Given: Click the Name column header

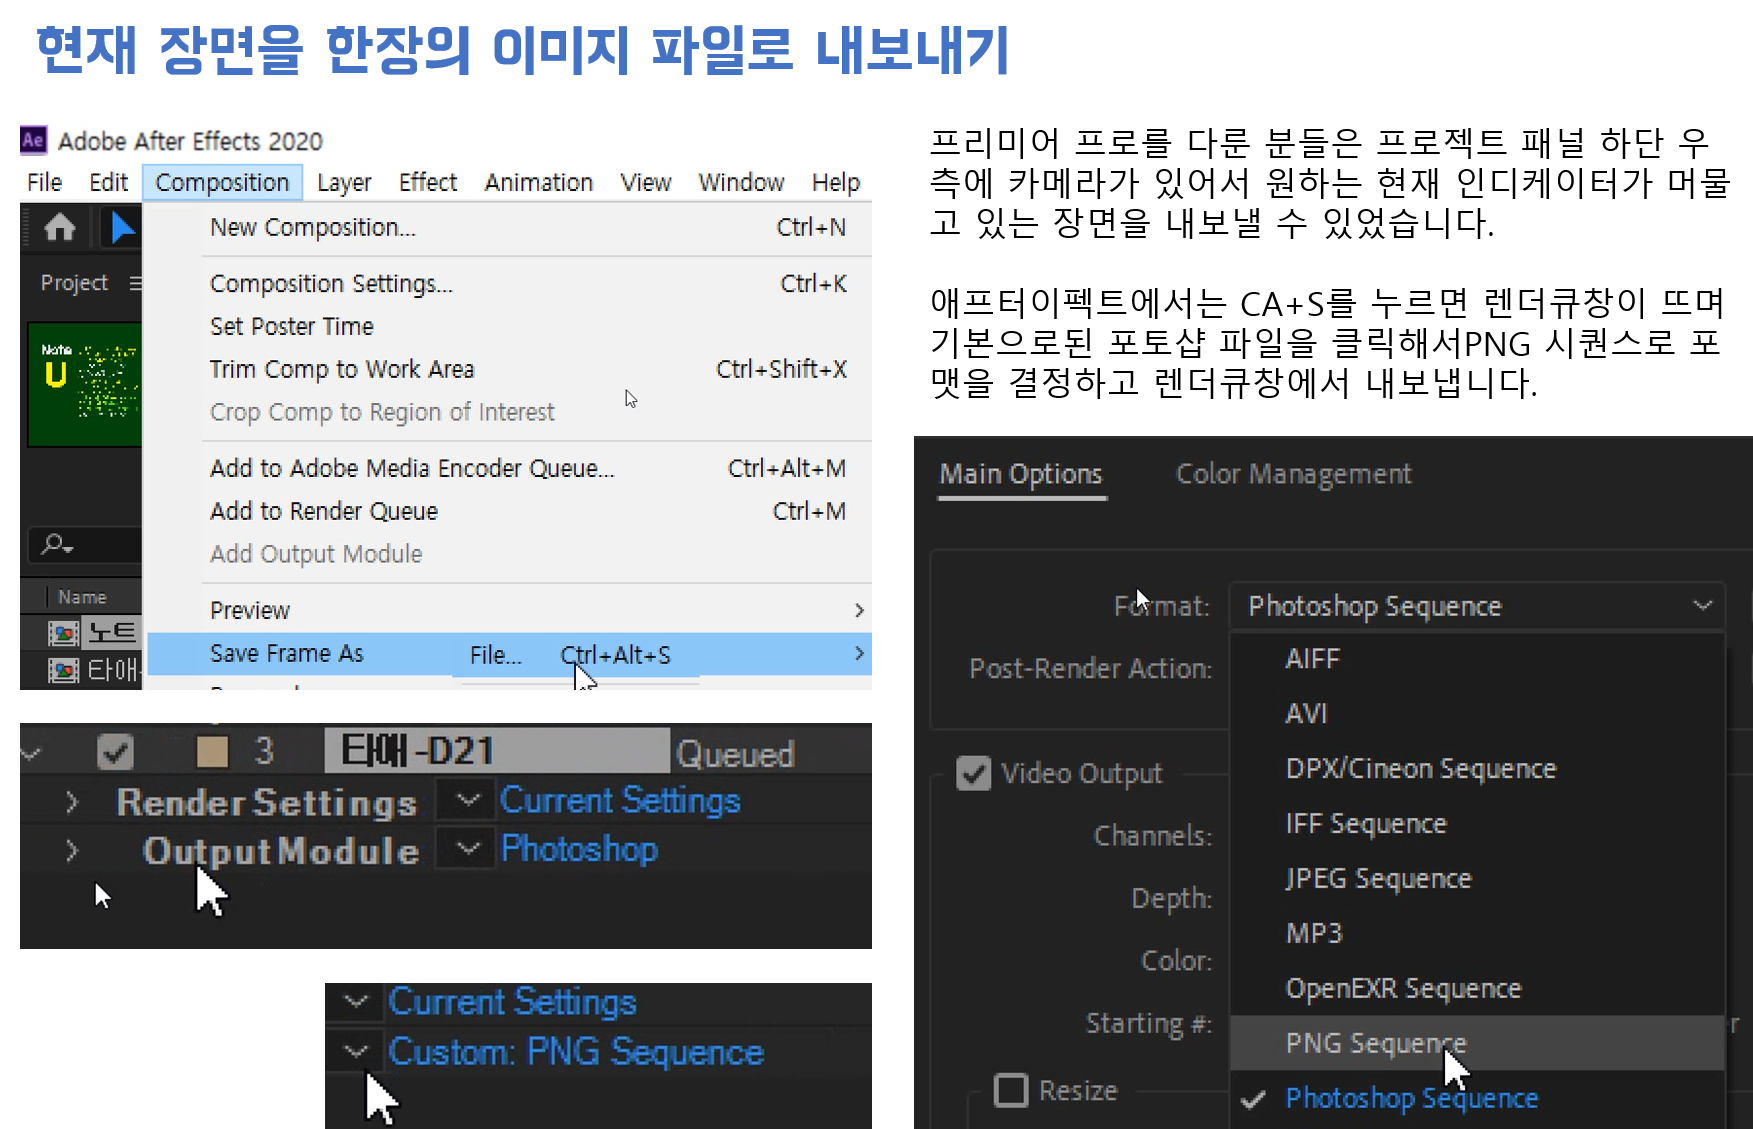Looking at the screenshot, I should (x=82, y=597).
